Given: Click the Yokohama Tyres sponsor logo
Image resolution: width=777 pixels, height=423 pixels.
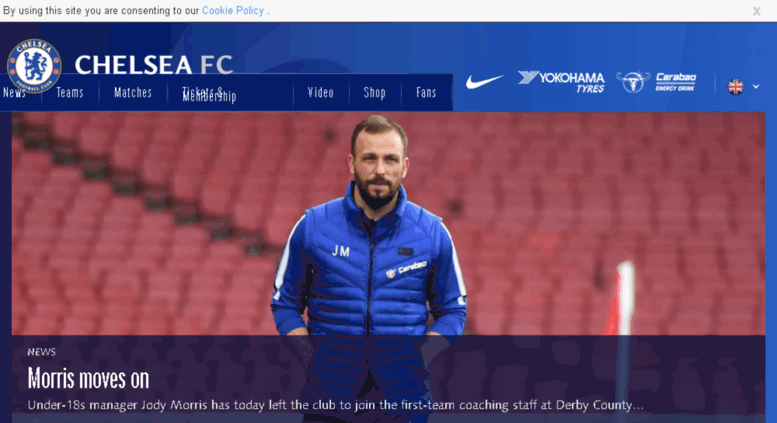Looking at the screenshot, I should click(561, 82).
